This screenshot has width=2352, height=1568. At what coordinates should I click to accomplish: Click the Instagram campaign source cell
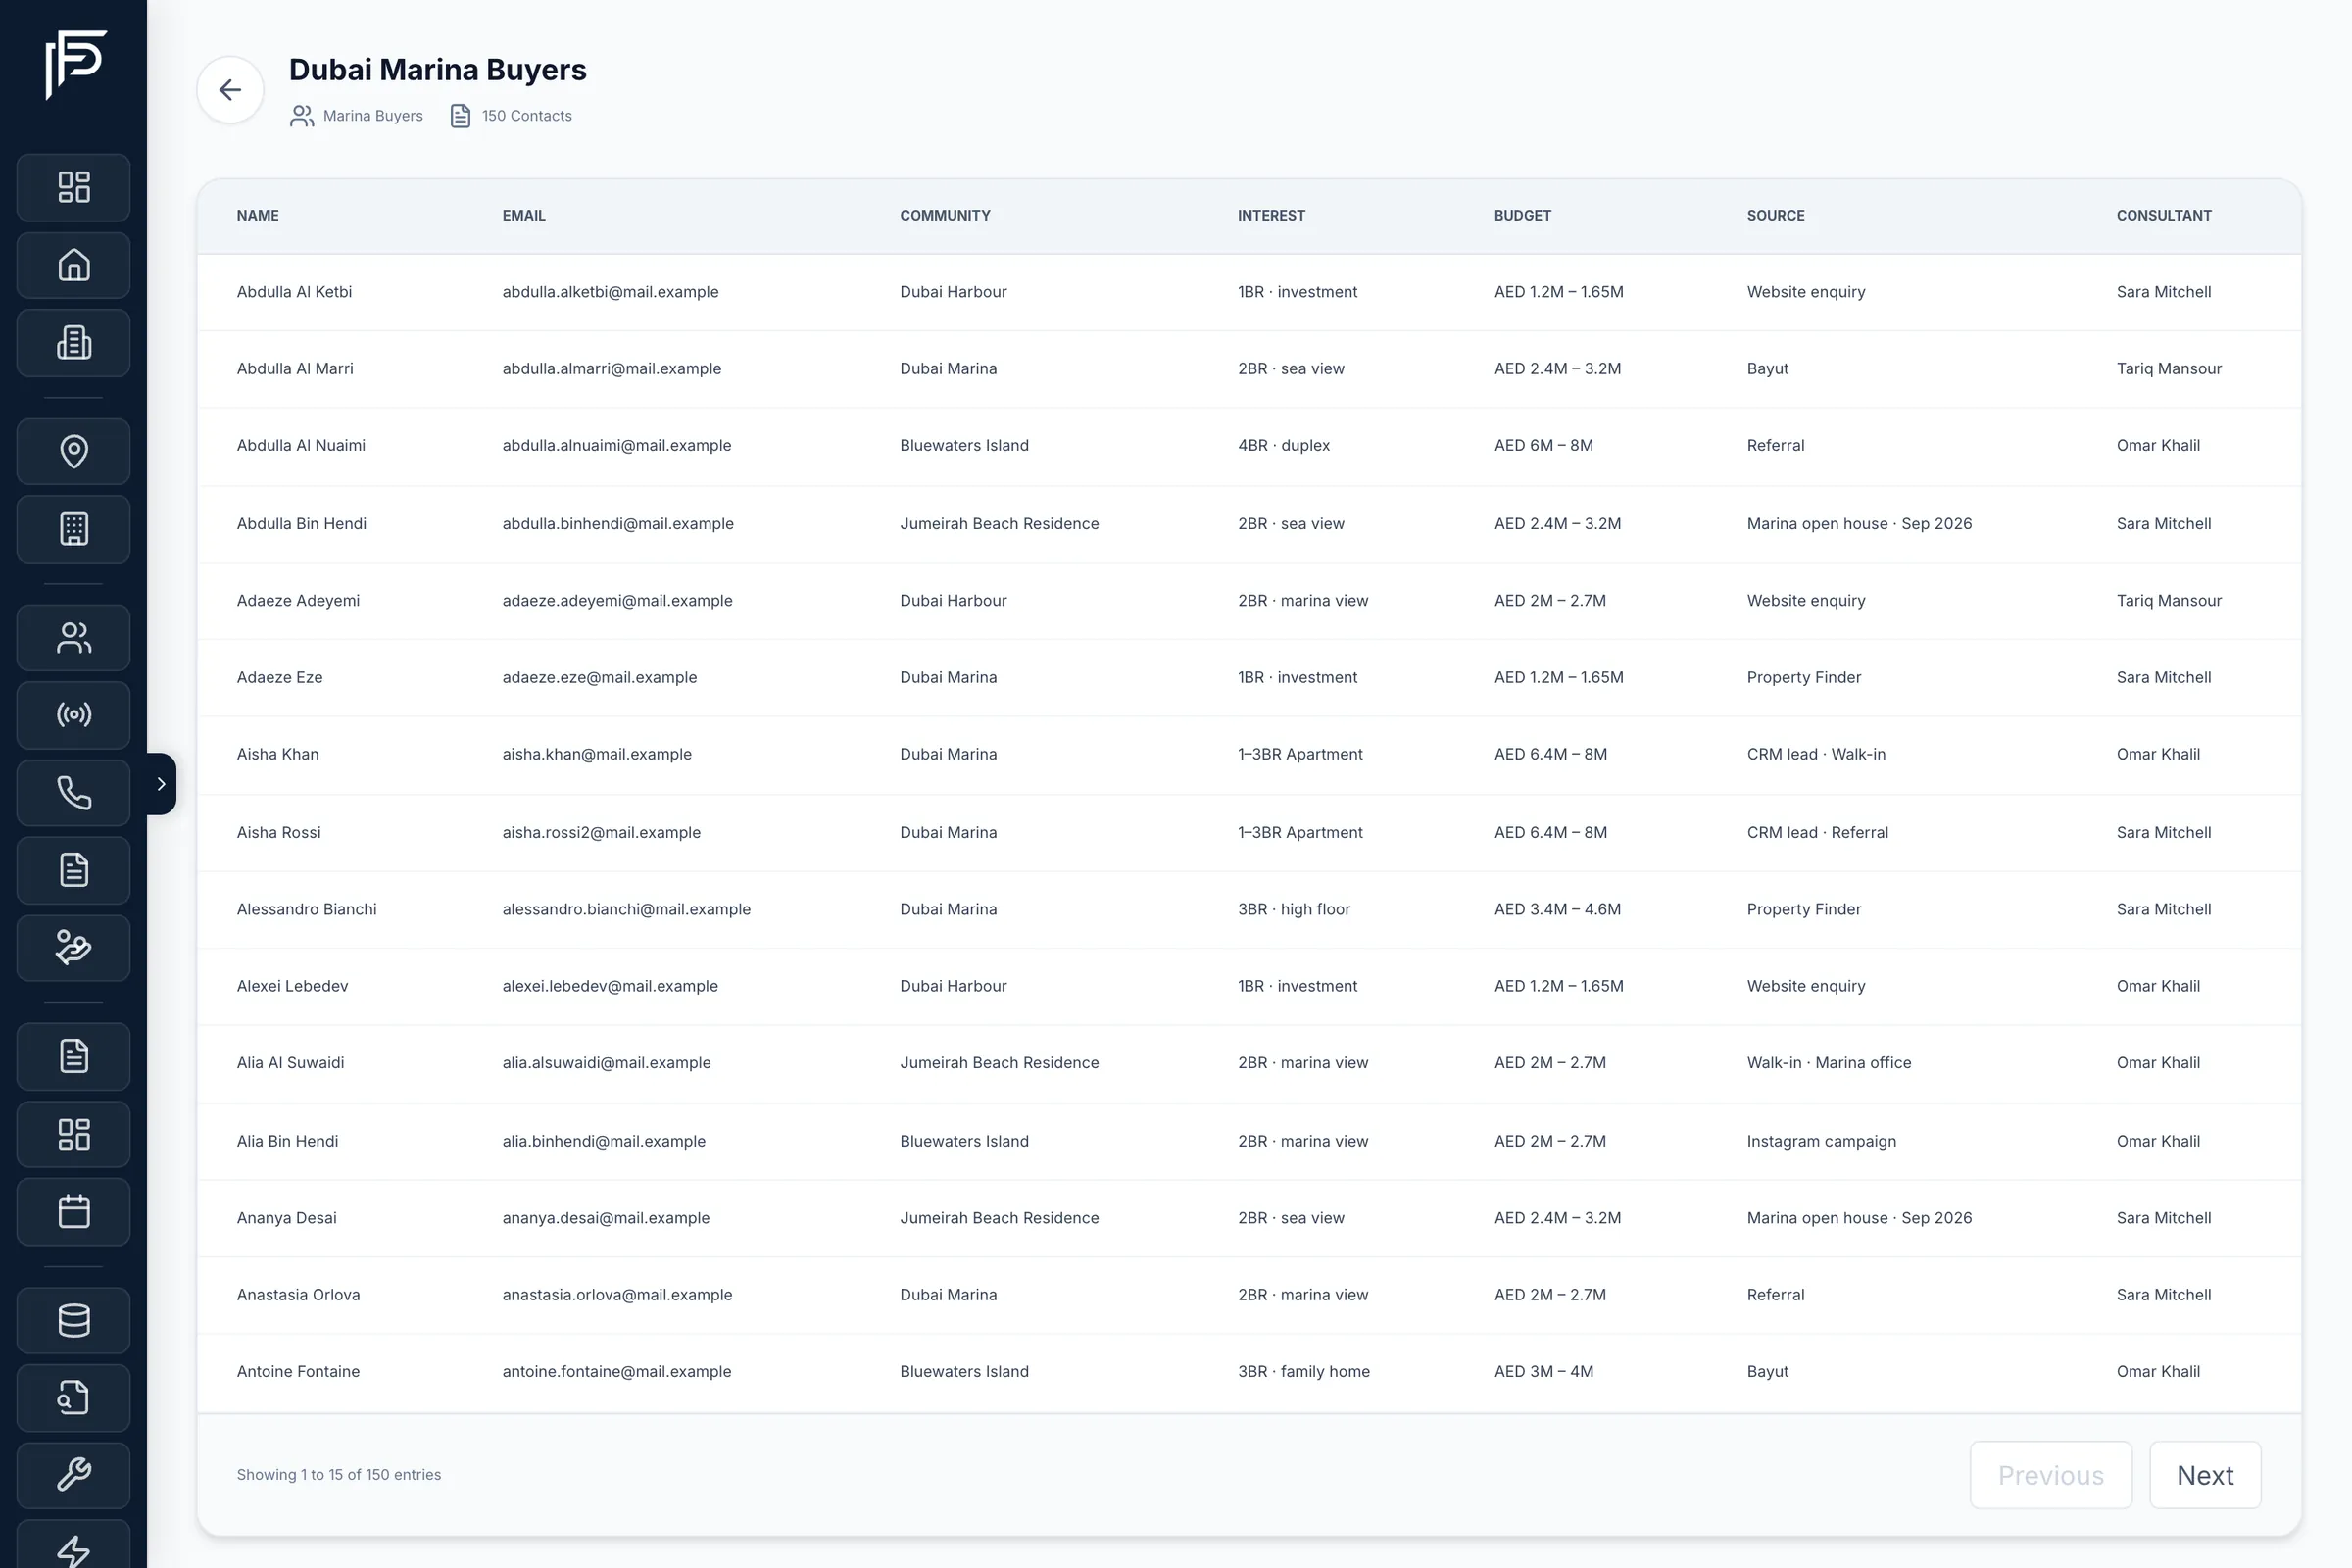click(1821, 1141)
